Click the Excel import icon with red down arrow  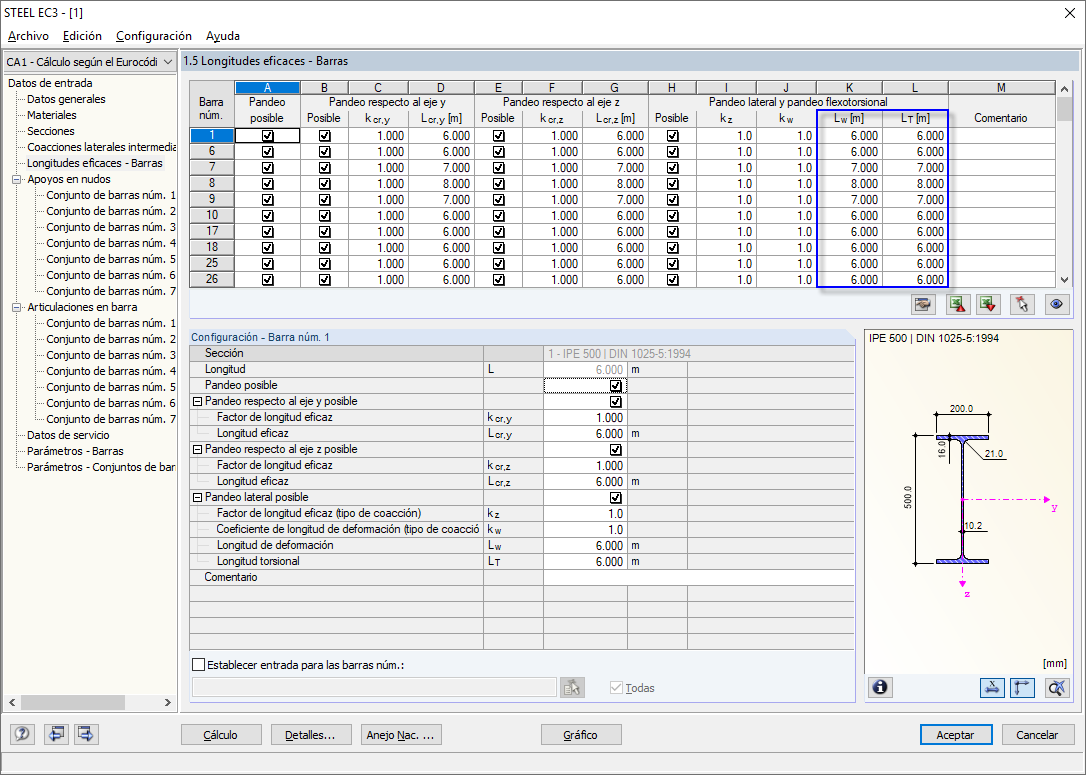pos(988,304)
